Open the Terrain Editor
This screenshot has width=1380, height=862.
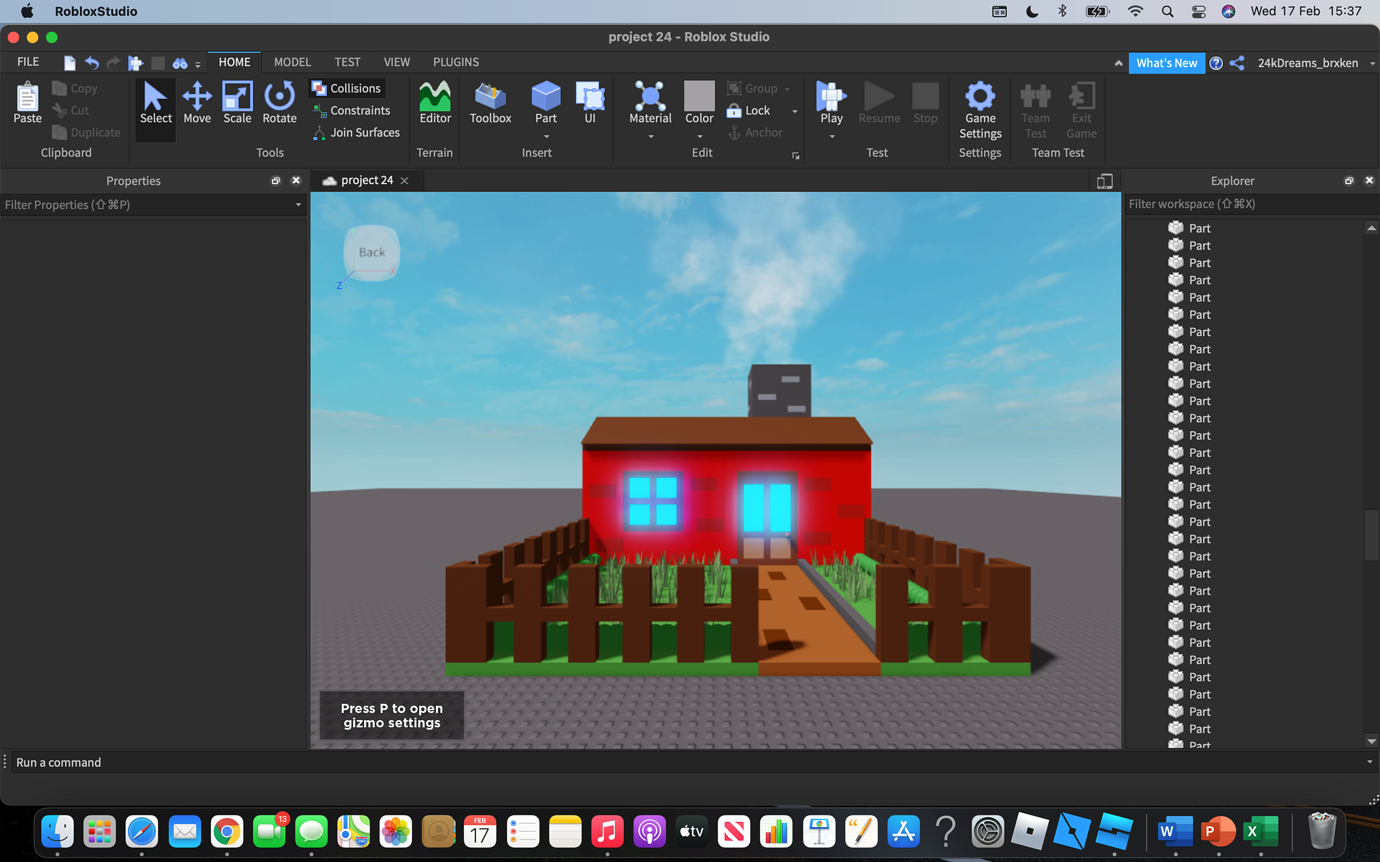(435, 103)
